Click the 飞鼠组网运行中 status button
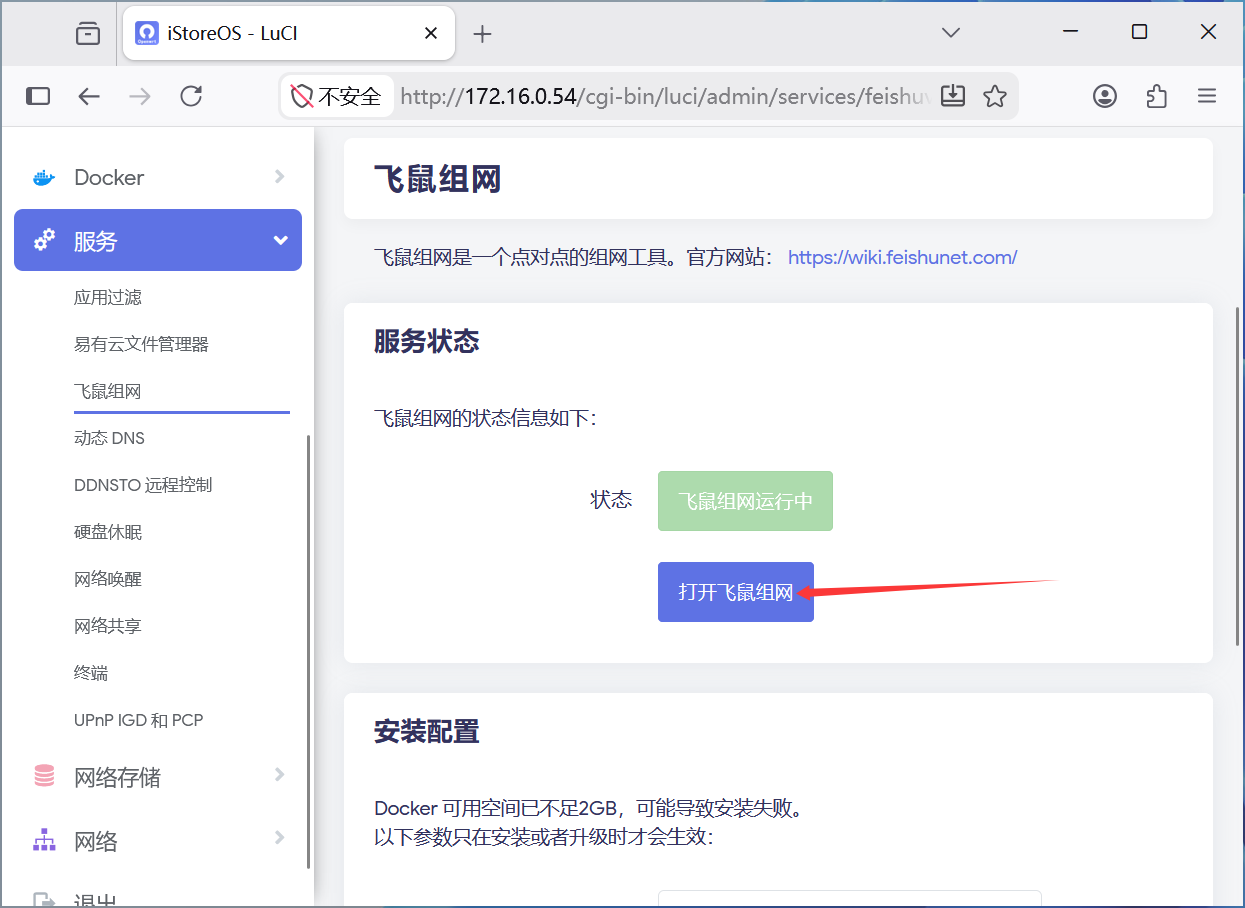This screenshot has width=1245, height=908. click(x=745, y=501)
